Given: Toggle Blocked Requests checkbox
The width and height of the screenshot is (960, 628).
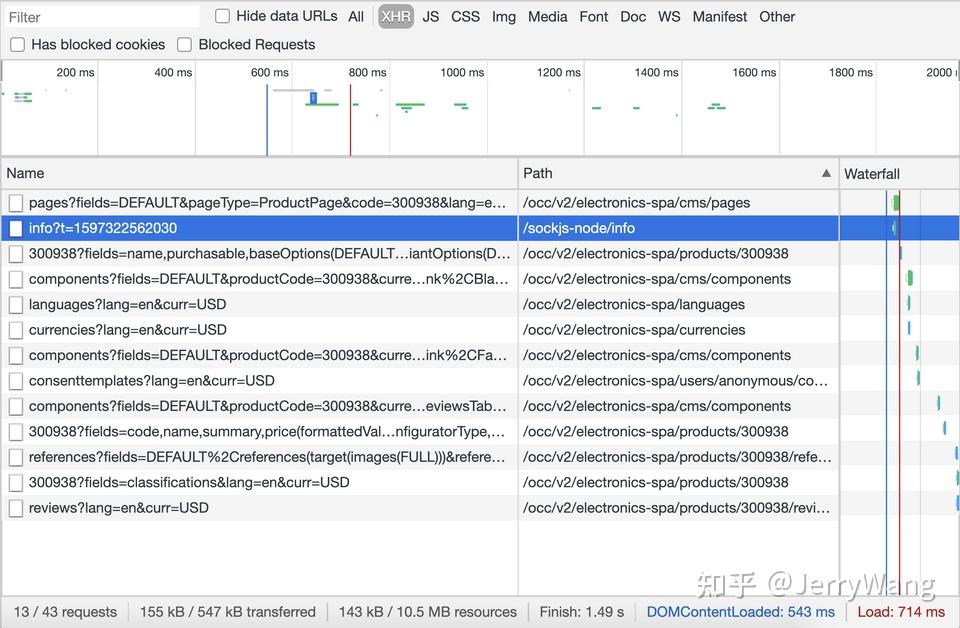Looking at the screenshot, I should (x=184, y=44).
